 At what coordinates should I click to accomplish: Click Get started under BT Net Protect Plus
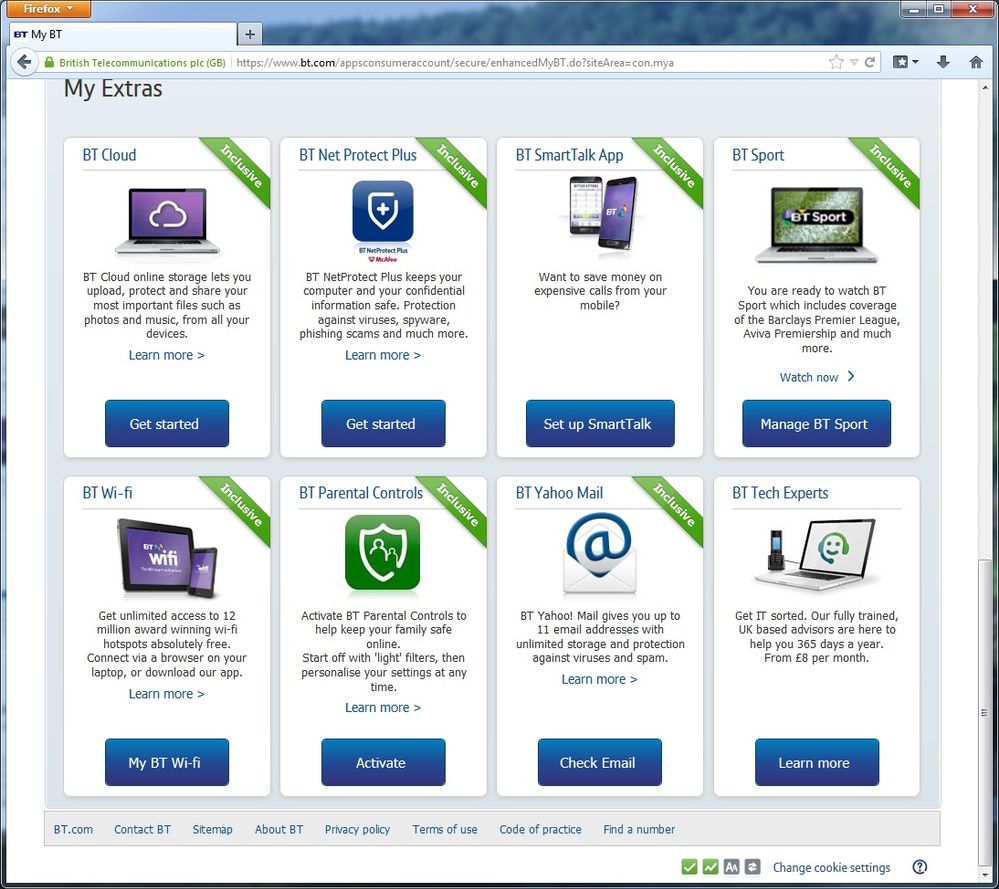point(383,424)
